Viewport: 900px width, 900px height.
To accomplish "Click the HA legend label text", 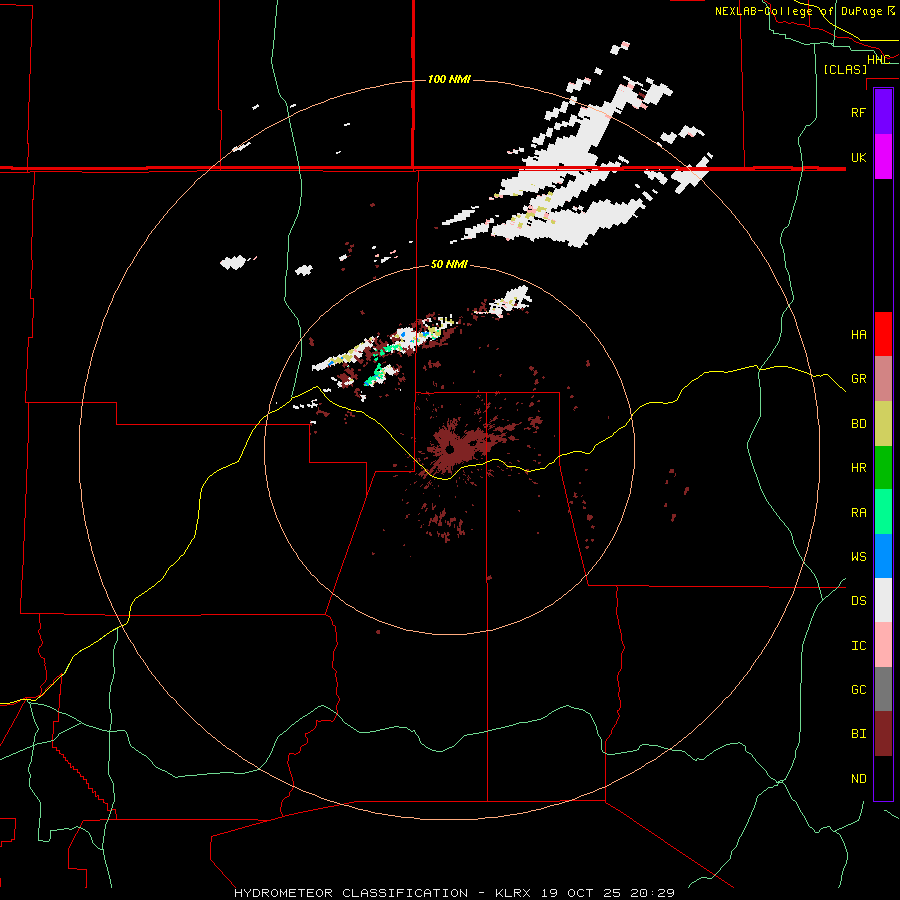I will [x=858, y=335].
